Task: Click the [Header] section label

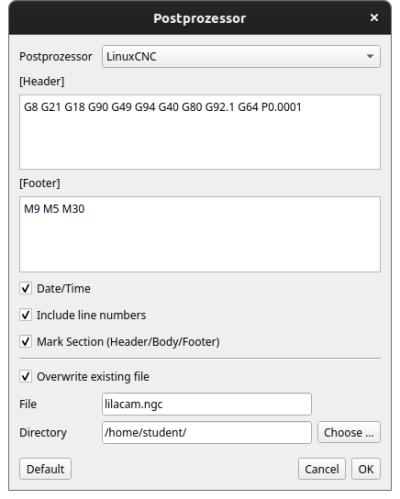Action: (x=42, y=81)
